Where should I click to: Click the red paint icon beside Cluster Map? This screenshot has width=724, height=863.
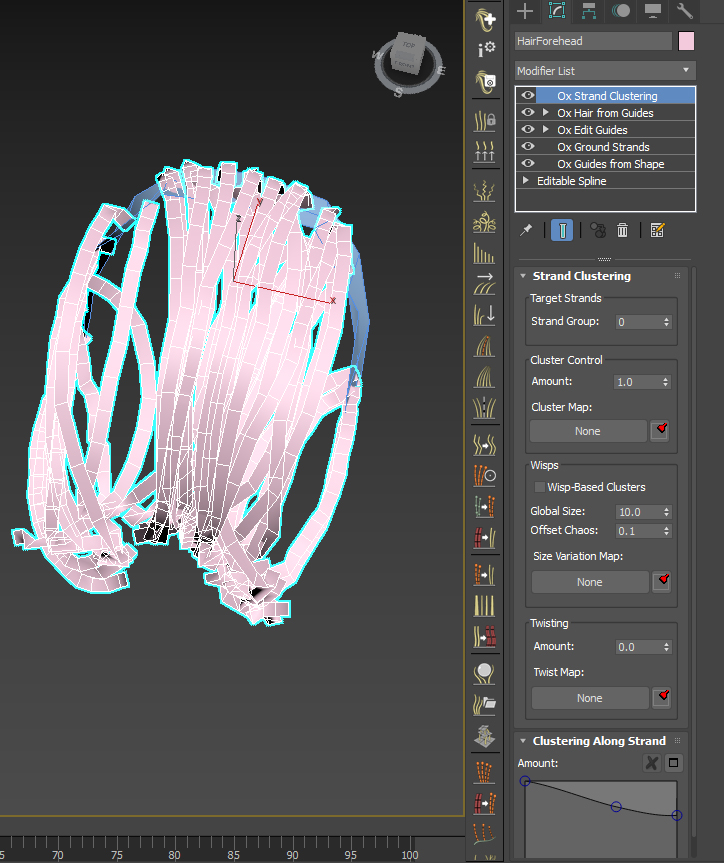660,431
